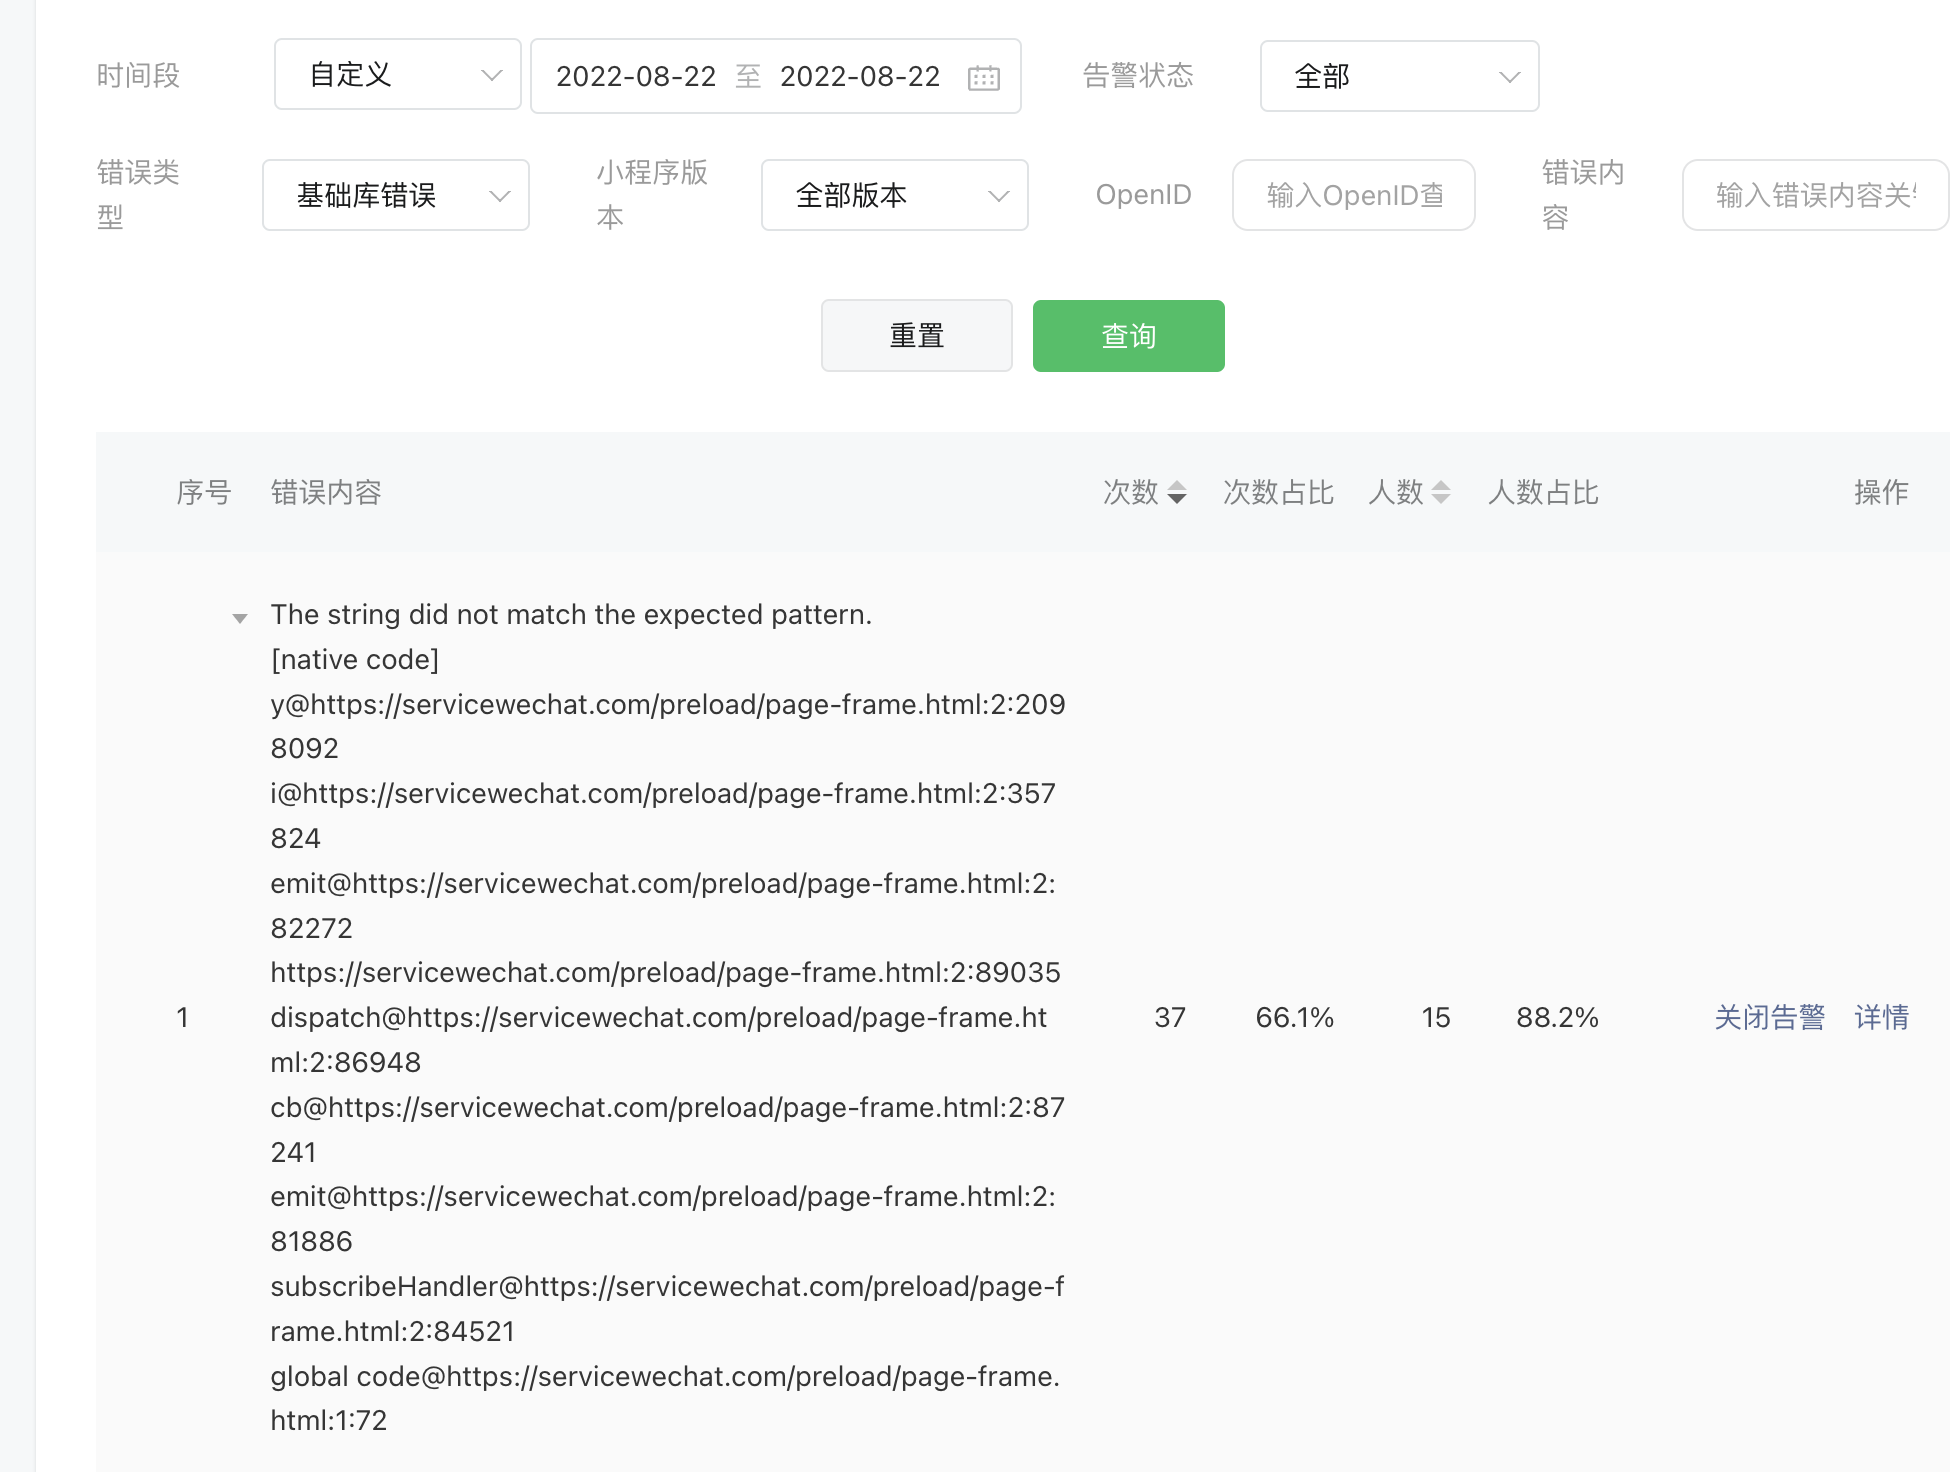Sort table by 次数 column arrows
The image size is (1952, 1472).
click(1177, 492)
